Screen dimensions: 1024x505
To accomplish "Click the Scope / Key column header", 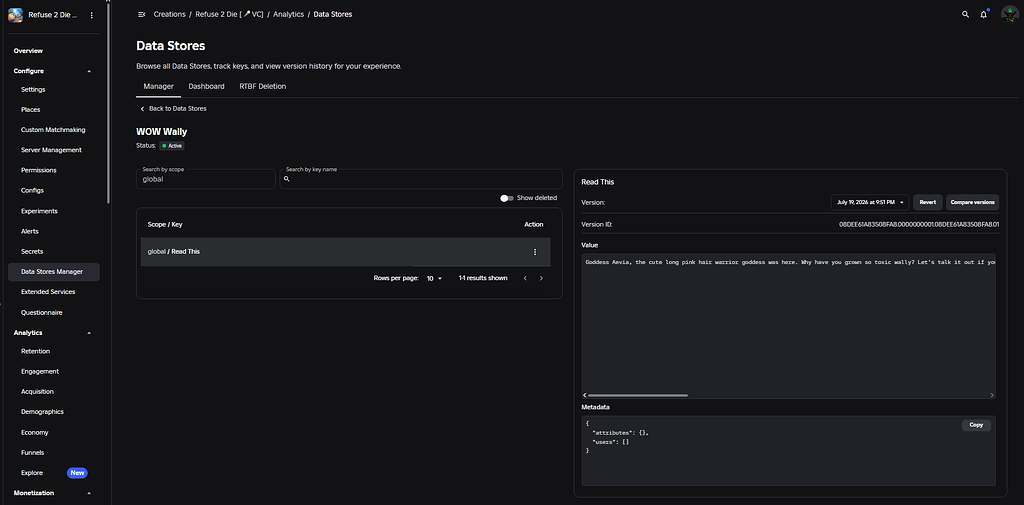I will [165, 224].
